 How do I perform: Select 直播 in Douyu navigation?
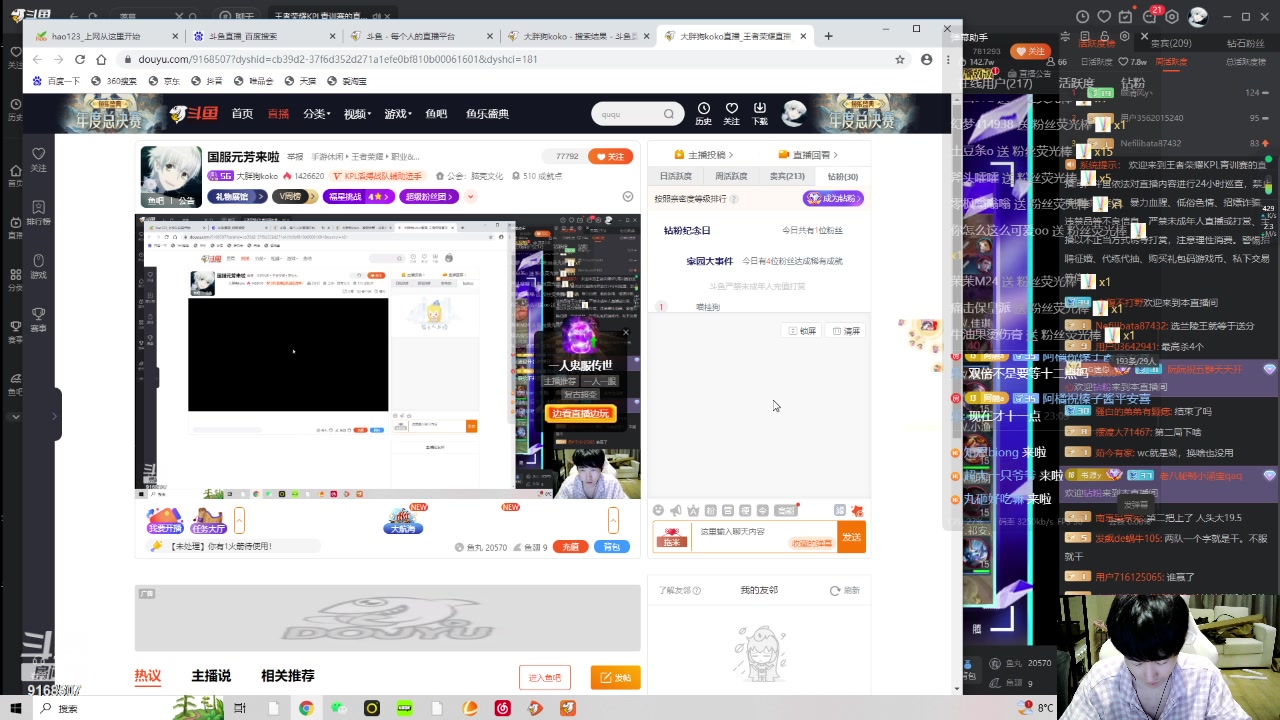(278, 114)
